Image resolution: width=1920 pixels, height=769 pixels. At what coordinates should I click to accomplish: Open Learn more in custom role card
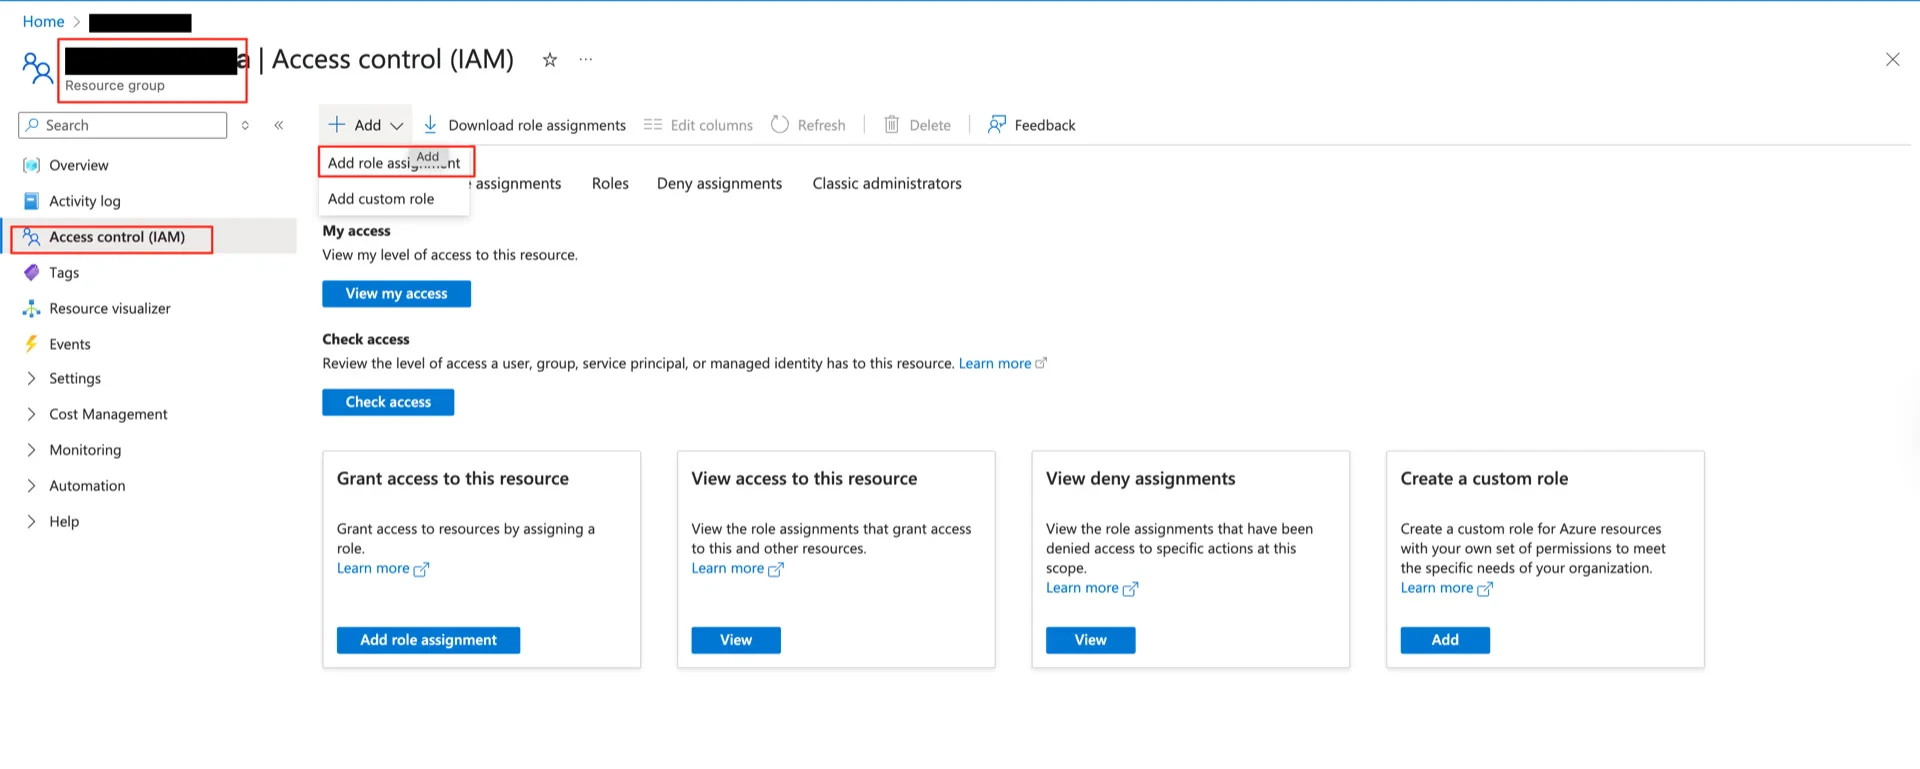click(x=1437, y=588)
